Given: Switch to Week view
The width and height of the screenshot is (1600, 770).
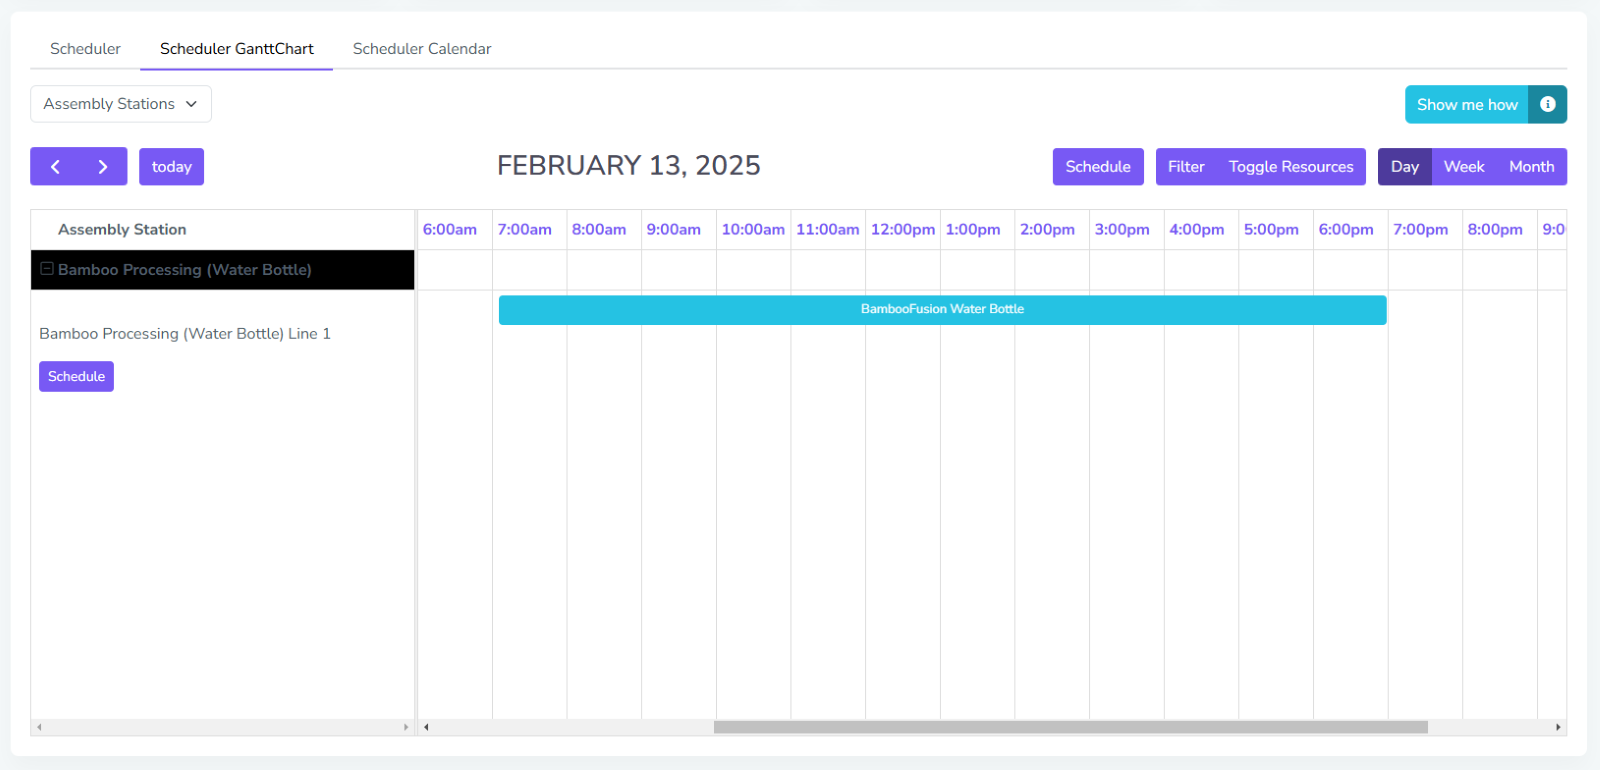Looking at the screenshot, I should point(1463,167).
